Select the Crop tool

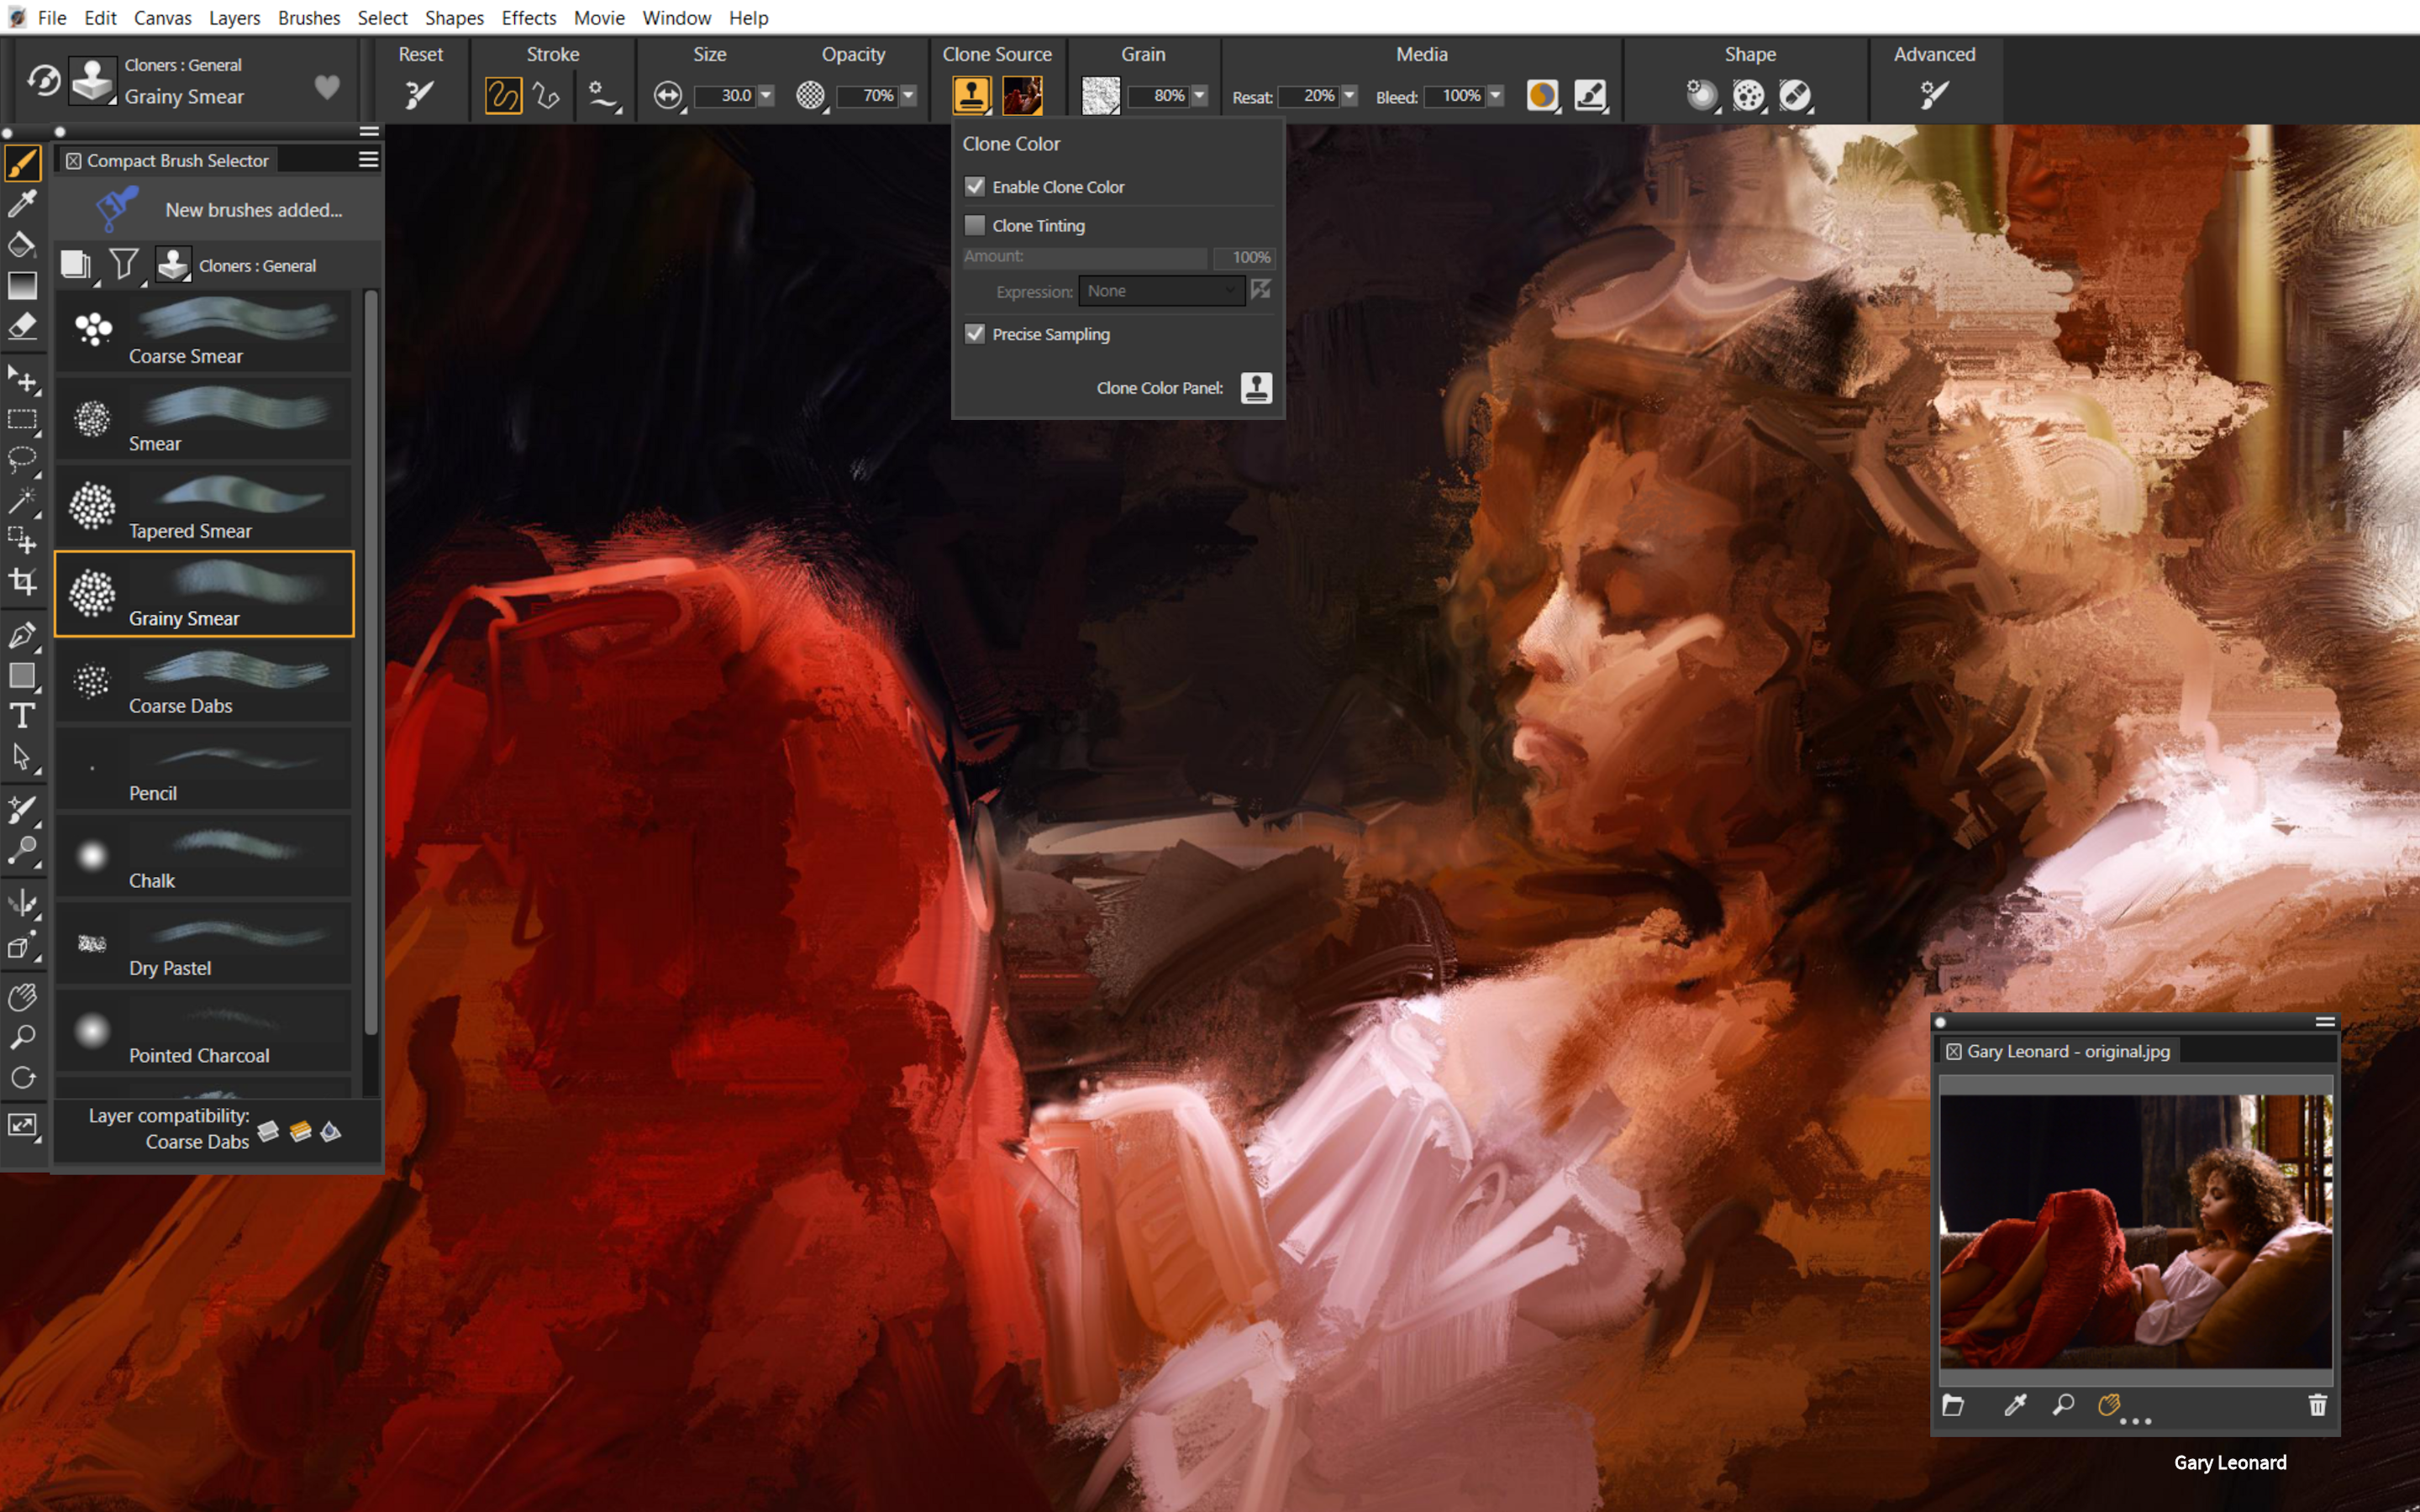(x=23, y=580)
